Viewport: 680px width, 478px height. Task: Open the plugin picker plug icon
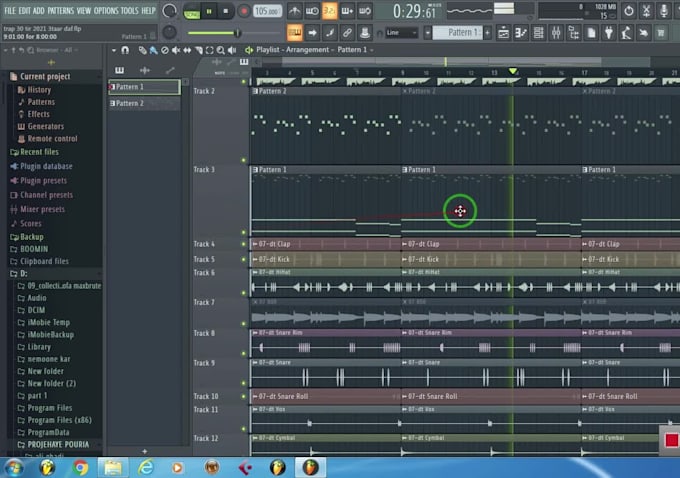[x=609, y=33]
